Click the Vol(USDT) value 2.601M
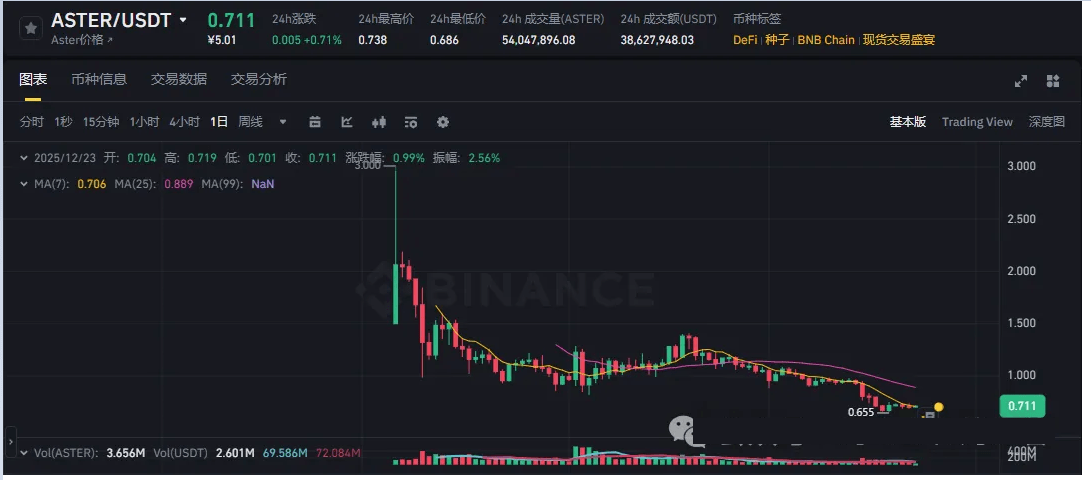The width and height of the screenshot is (1091, 480). (237, 453)
